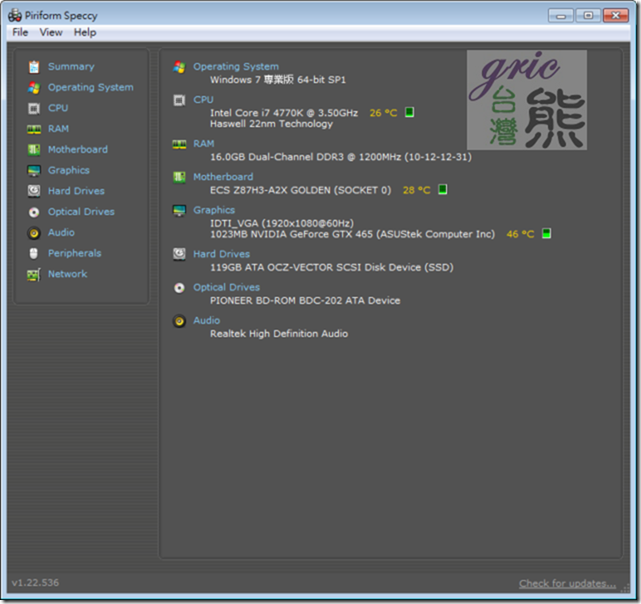Click the Haswell 22nm Technology text
The width and height of the screenshot is (641, 604).
[271, 124]
